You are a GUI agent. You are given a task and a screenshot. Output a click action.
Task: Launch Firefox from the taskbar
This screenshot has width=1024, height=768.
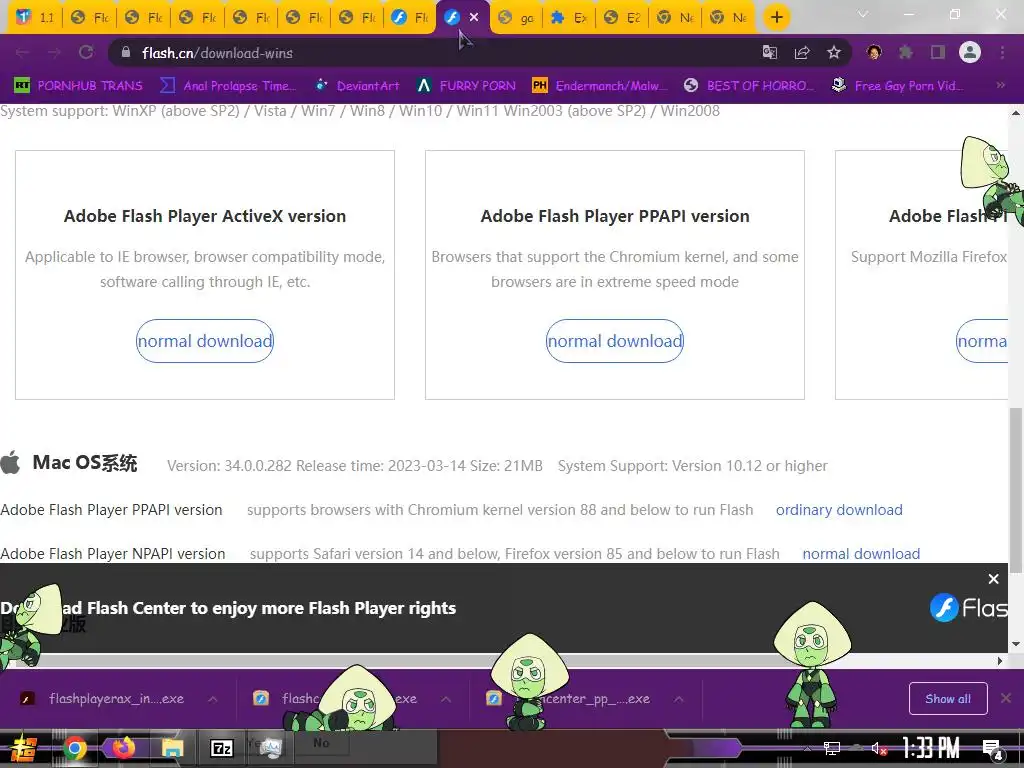pyautogui.click(x=123, y=748)
